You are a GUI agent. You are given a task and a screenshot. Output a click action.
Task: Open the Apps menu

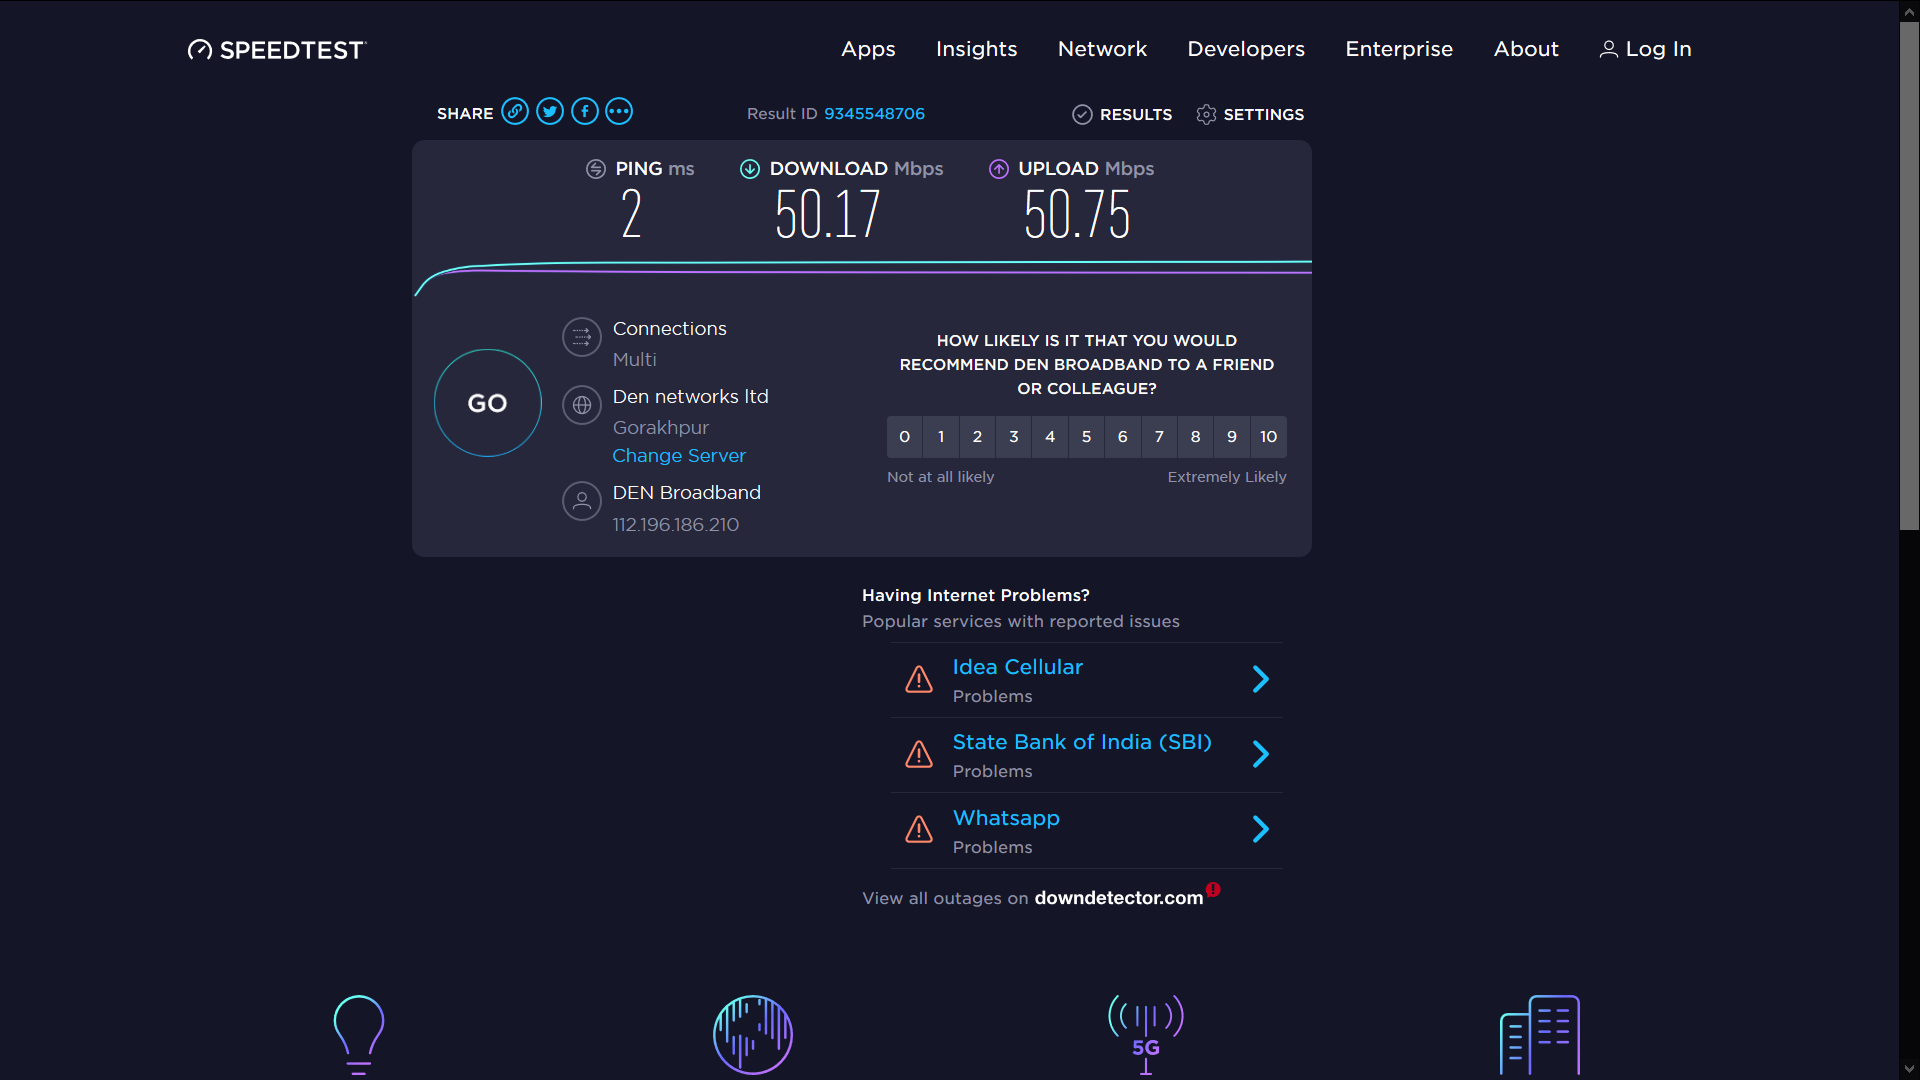point(868,49)
